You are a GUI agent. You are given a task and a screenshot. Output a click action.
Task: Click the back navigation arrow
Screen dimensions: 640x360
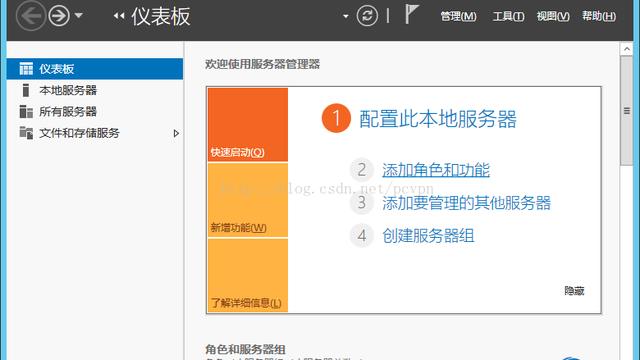tap(31, 16)
